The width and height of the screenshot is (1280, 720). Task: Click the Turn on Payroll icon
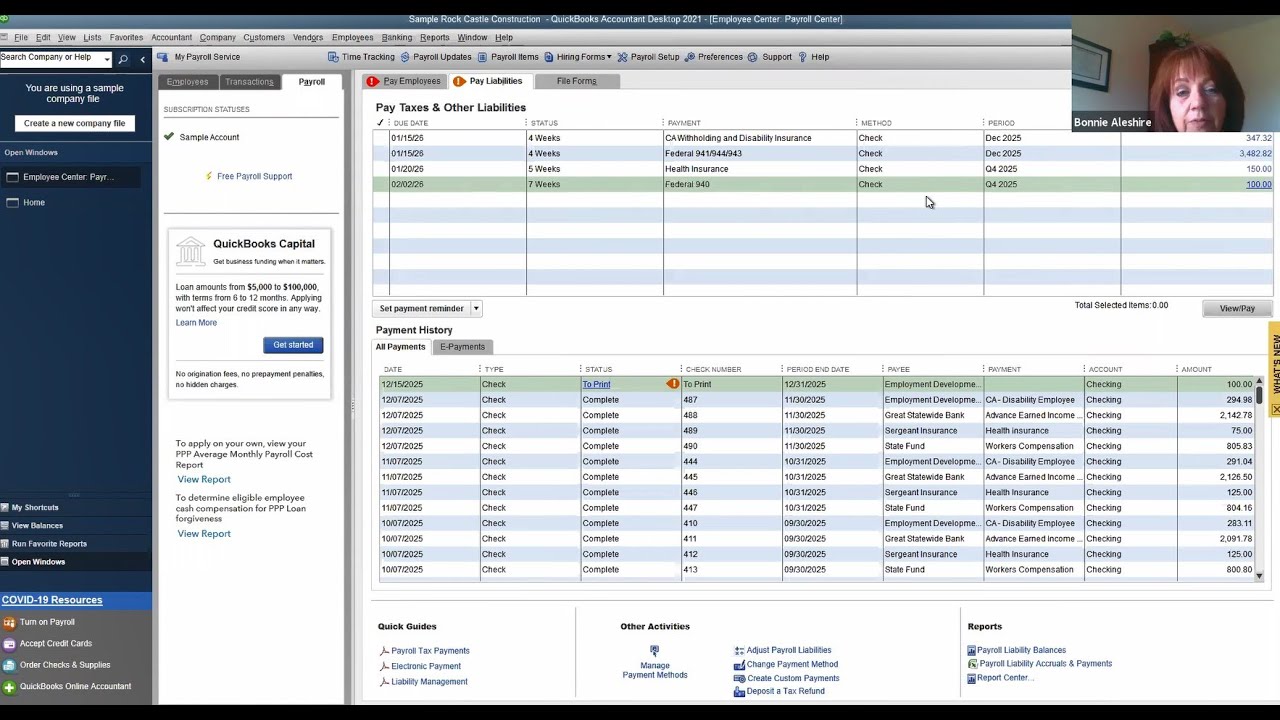9,622
